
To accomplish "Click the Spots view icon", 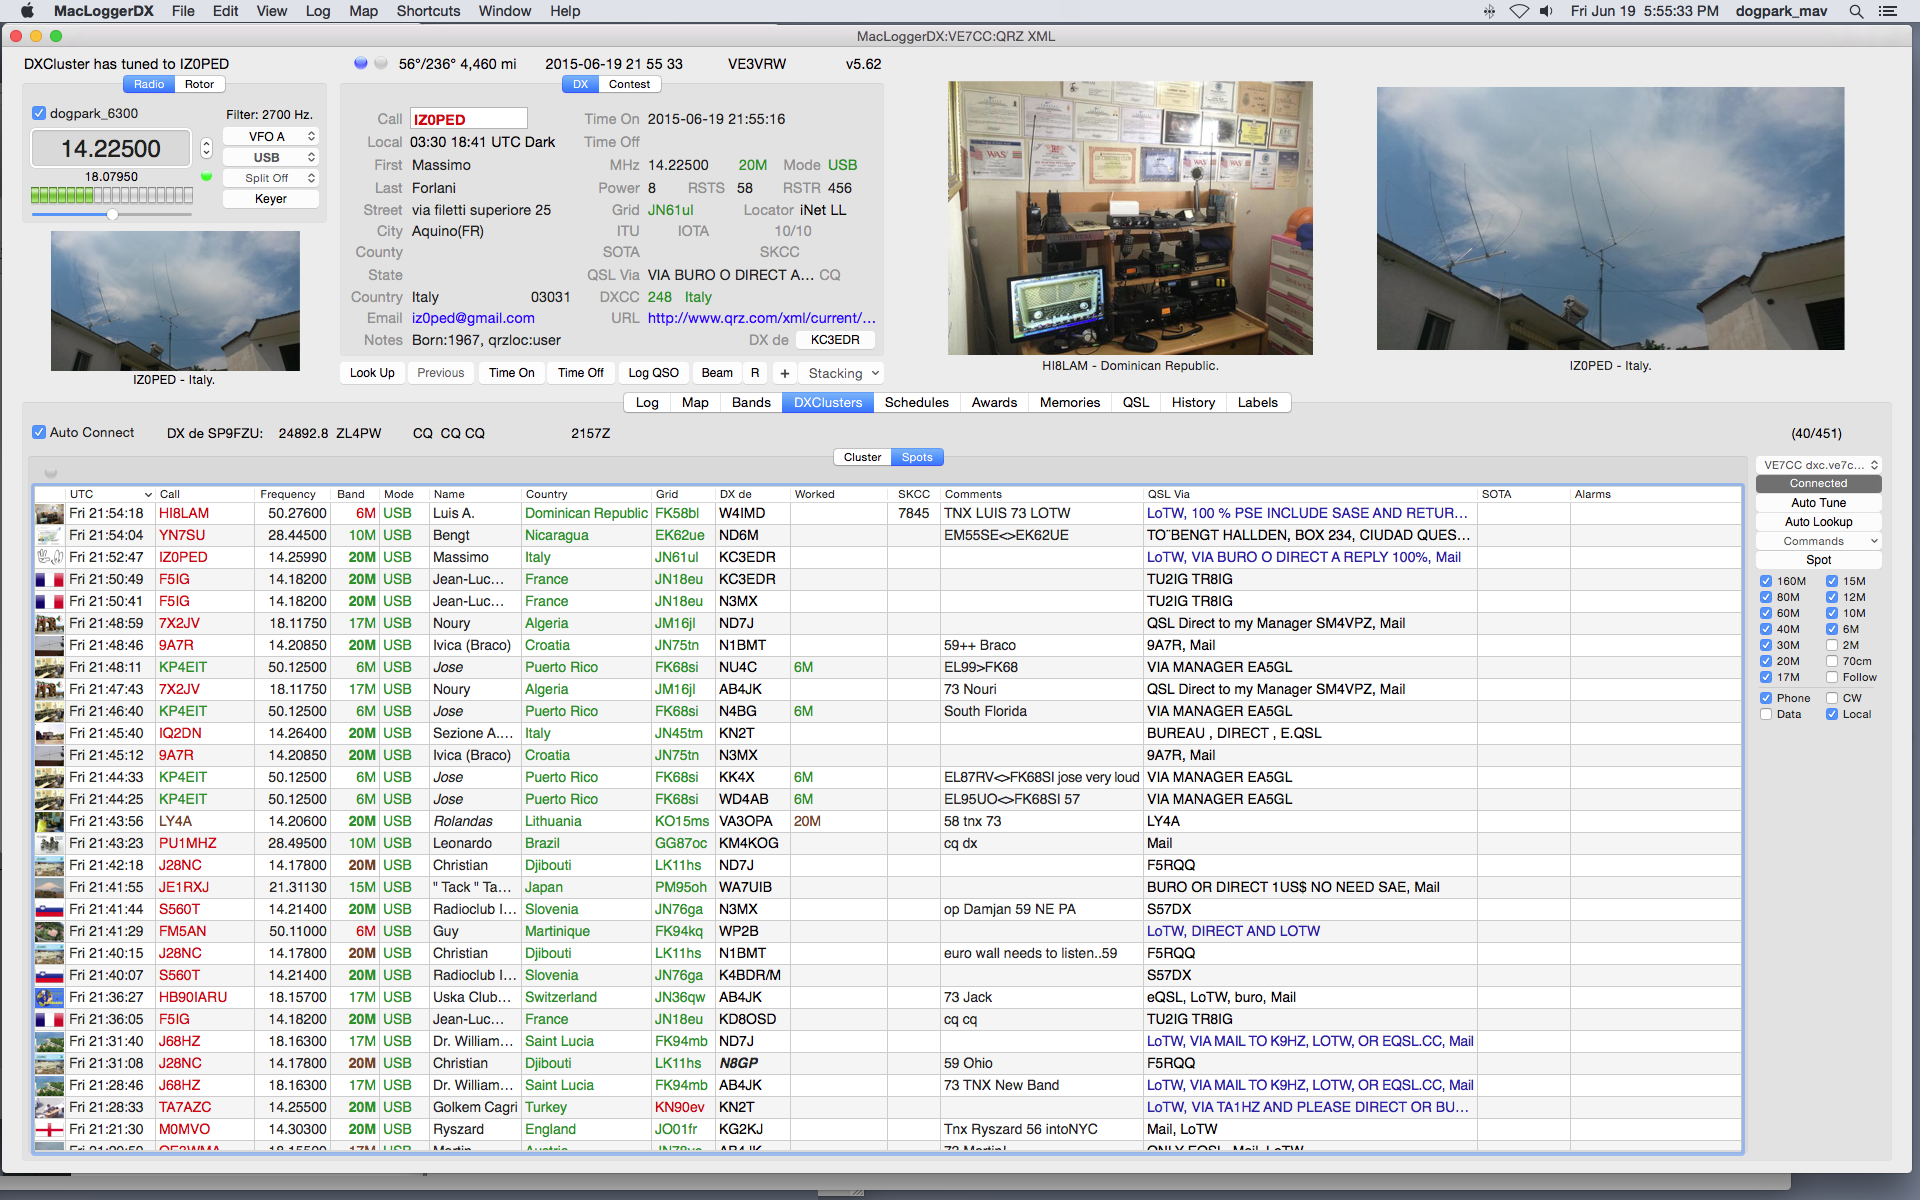I will point(915,458).
